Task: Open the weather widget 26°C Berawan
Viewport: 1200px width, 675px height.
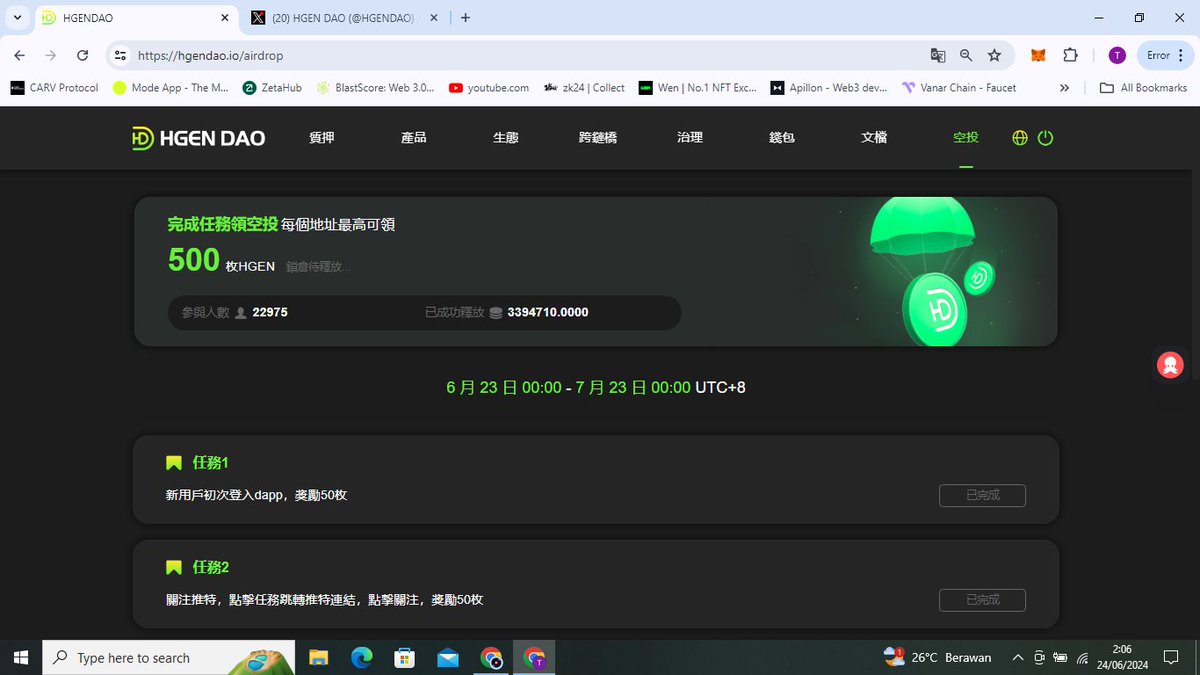Action: point(937,657)
